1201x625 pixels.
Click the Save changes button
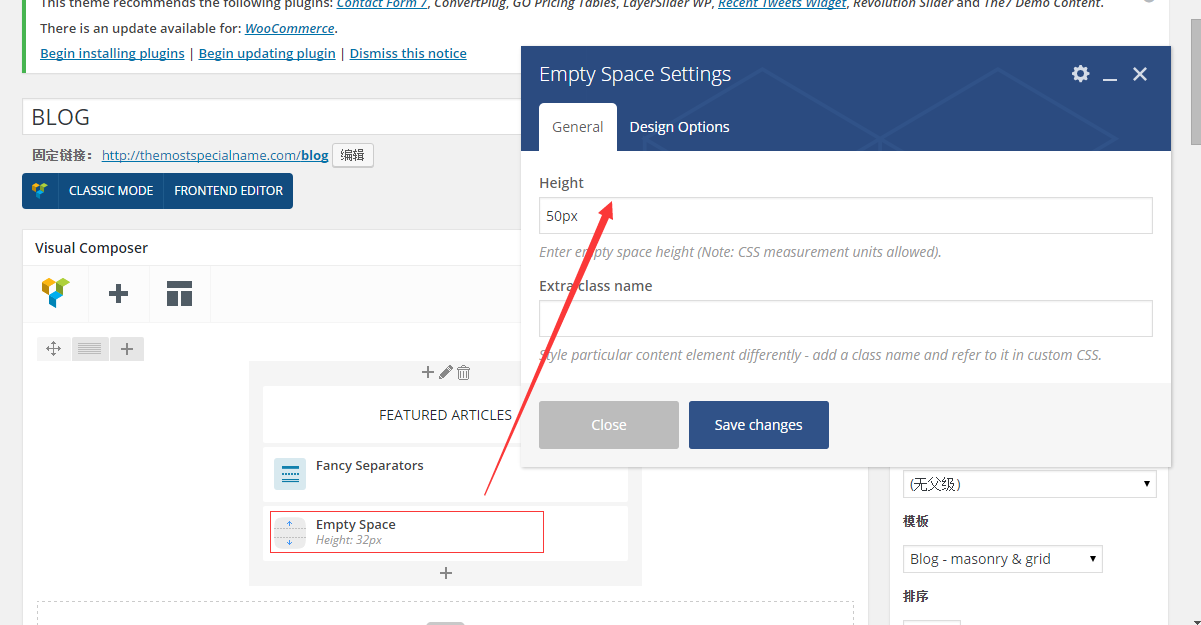point(759,425)
